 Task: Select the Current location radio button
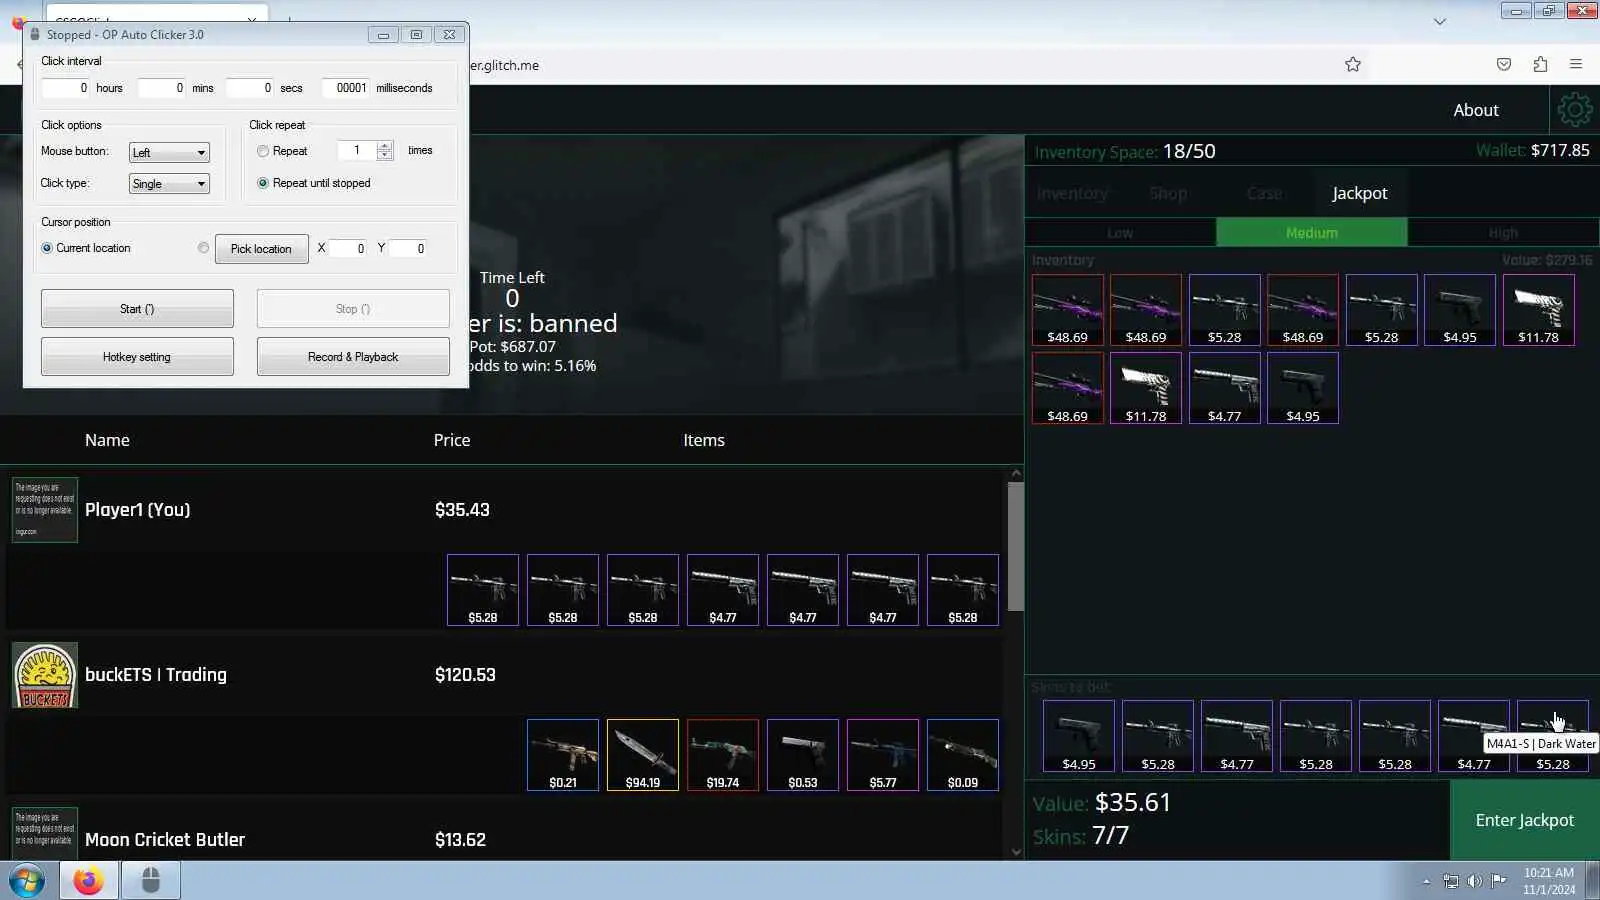coord(47,248)
